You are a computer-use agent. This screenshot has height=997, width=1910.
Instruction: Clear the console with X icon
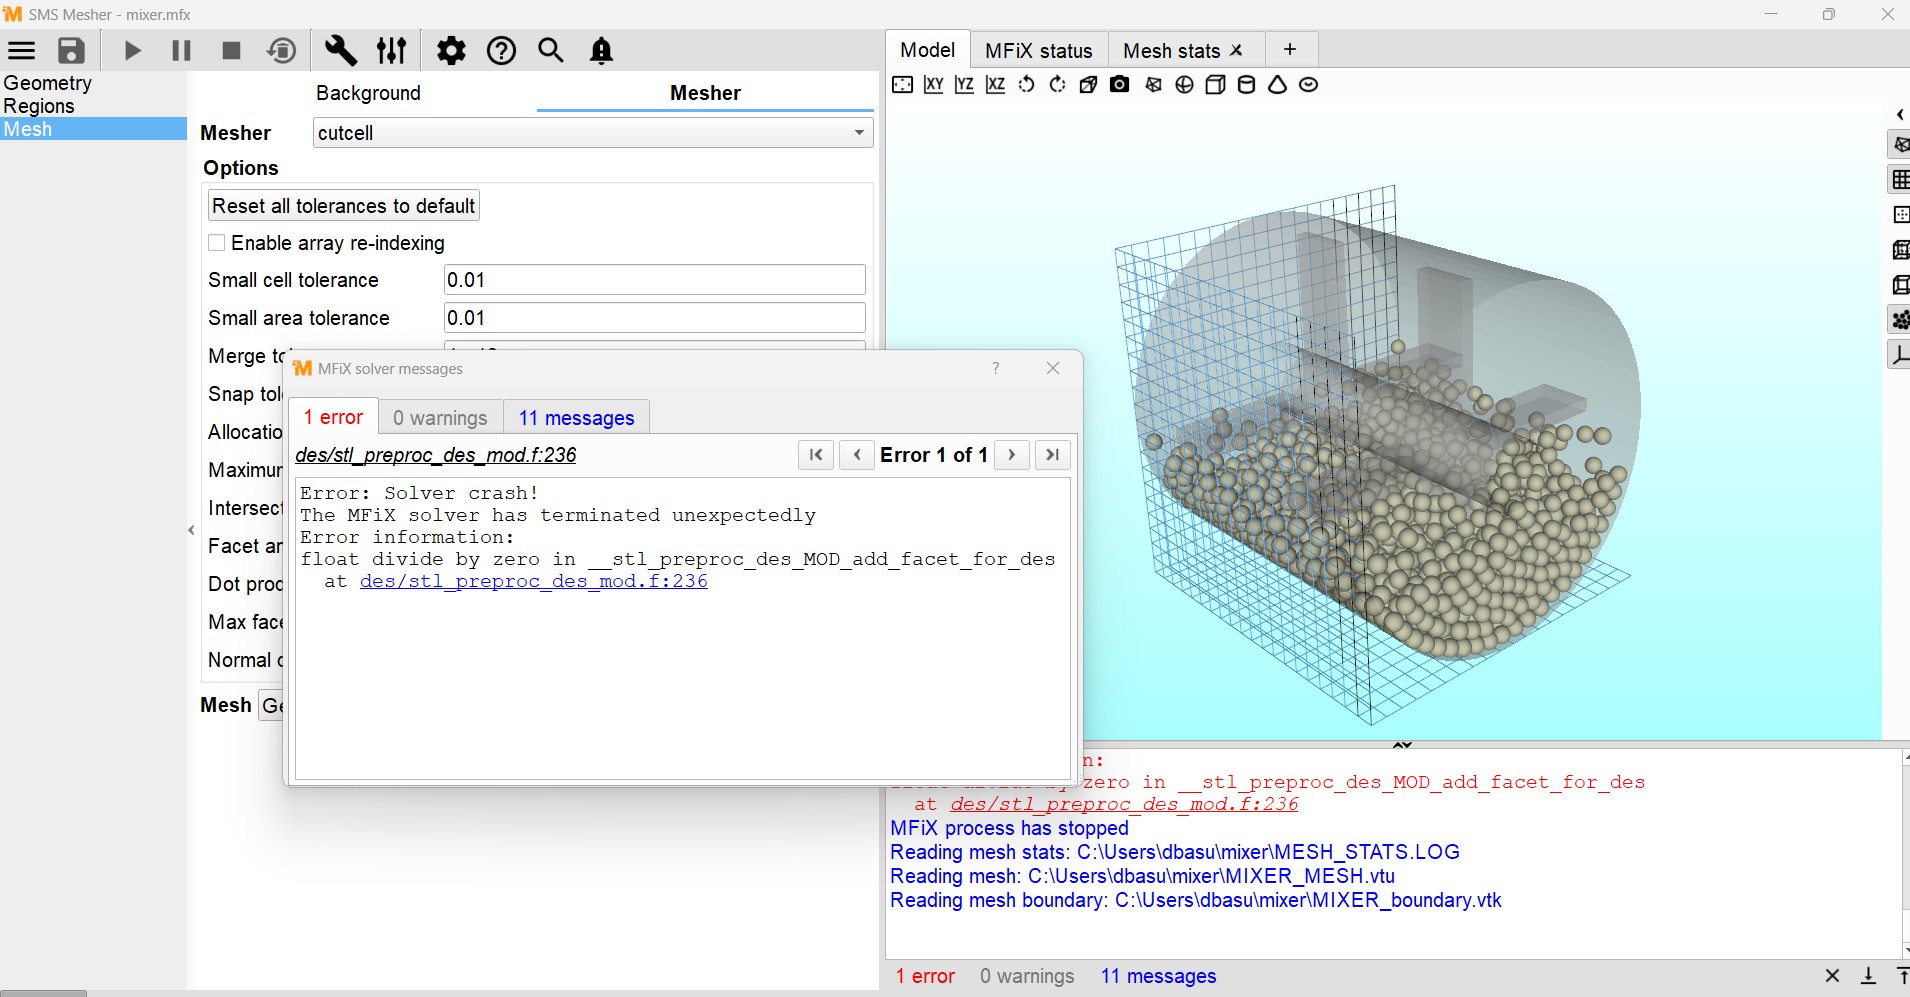tap(1832, 976)
